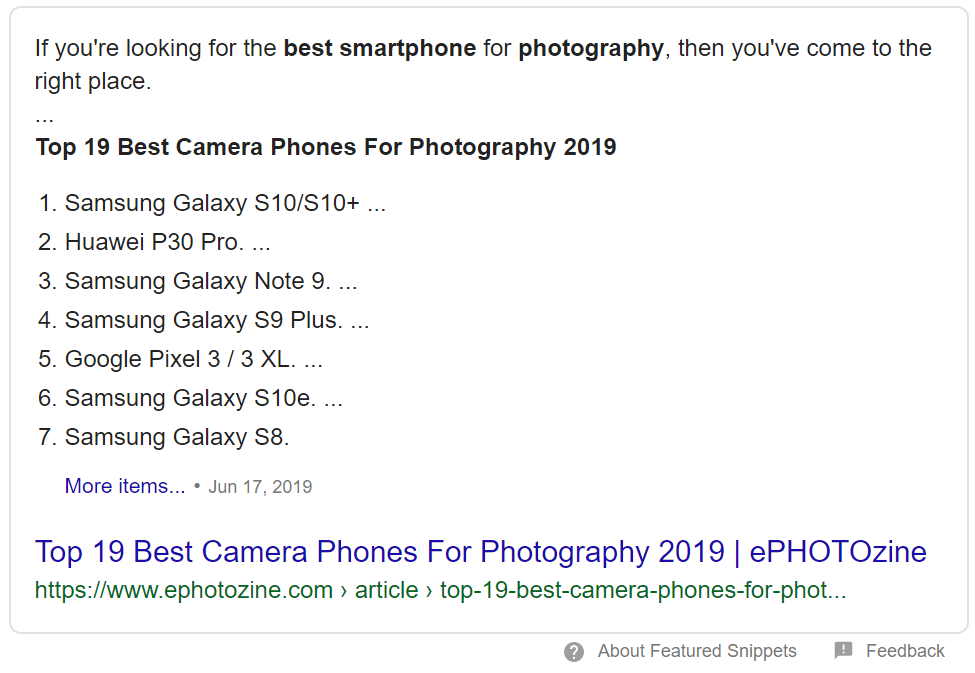Image resolution: width=975 pixels, height=673 pixels.
Task: Click the question mark help icon
Action: pyautogui.click(x=573, y=651)
